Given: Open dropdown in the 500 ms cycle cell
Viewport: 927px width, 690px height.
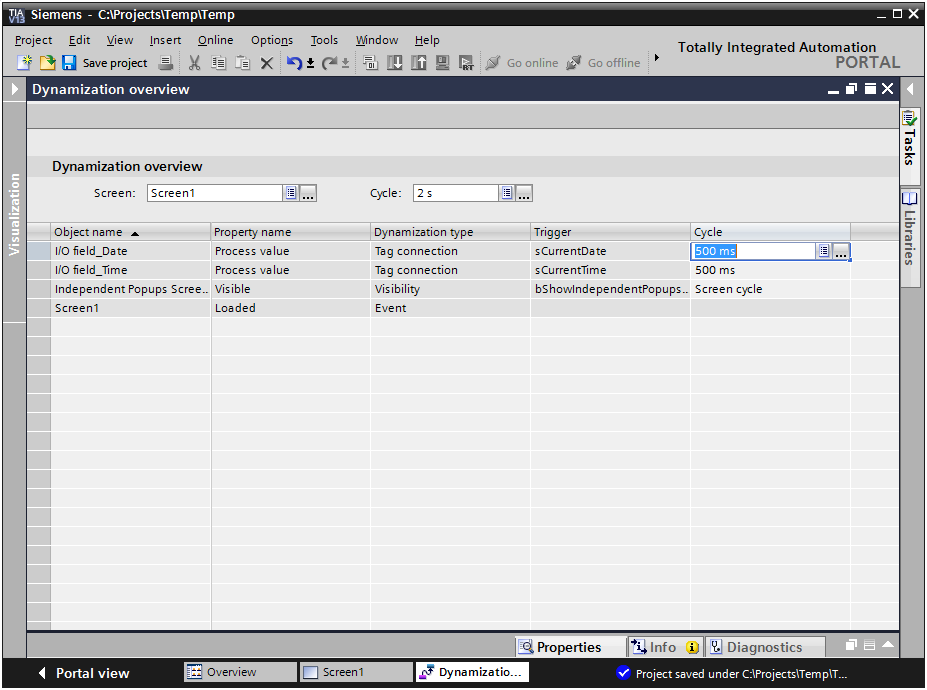Looking at the screenshot, I should click(x=824, y=251).
